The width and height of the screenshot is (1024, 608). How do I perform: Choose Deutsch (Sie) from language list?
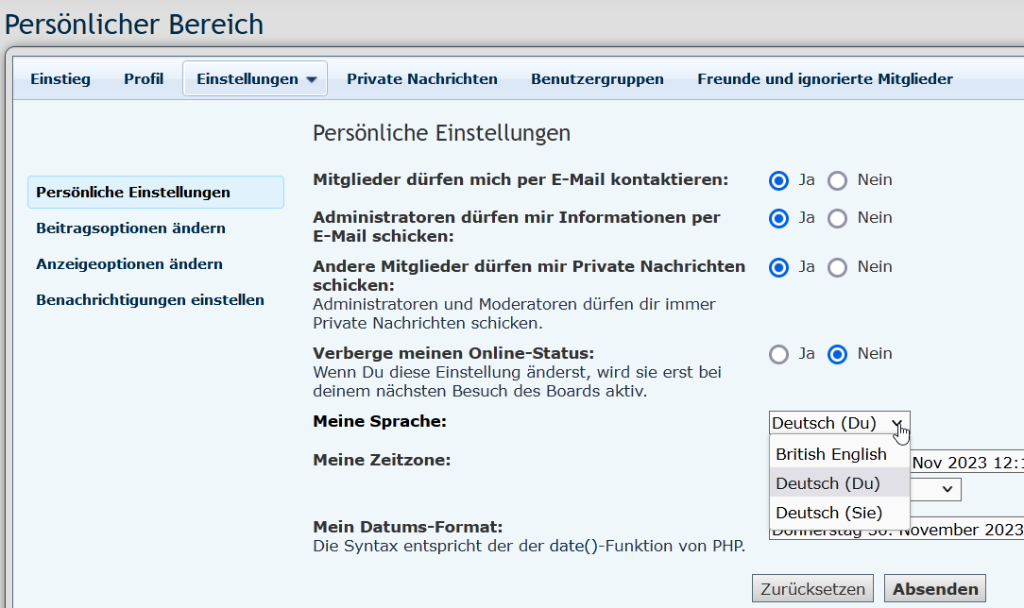[829, 513]
